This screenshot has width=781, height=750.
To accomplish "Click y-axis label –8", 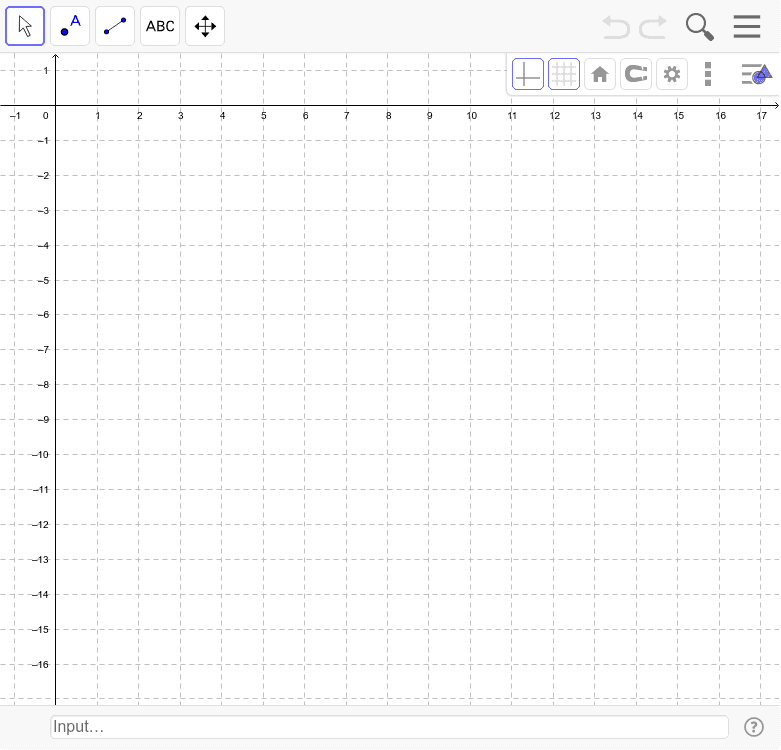I will point(44,384).
